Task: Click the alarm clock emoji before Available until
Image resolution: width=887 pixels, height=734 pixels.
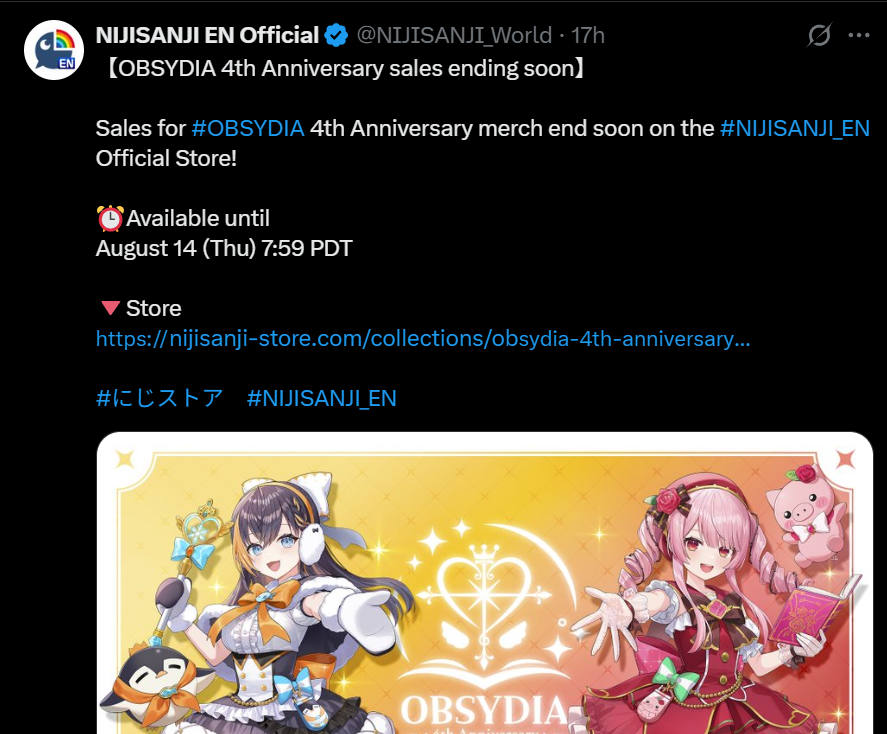Action: 110,218
